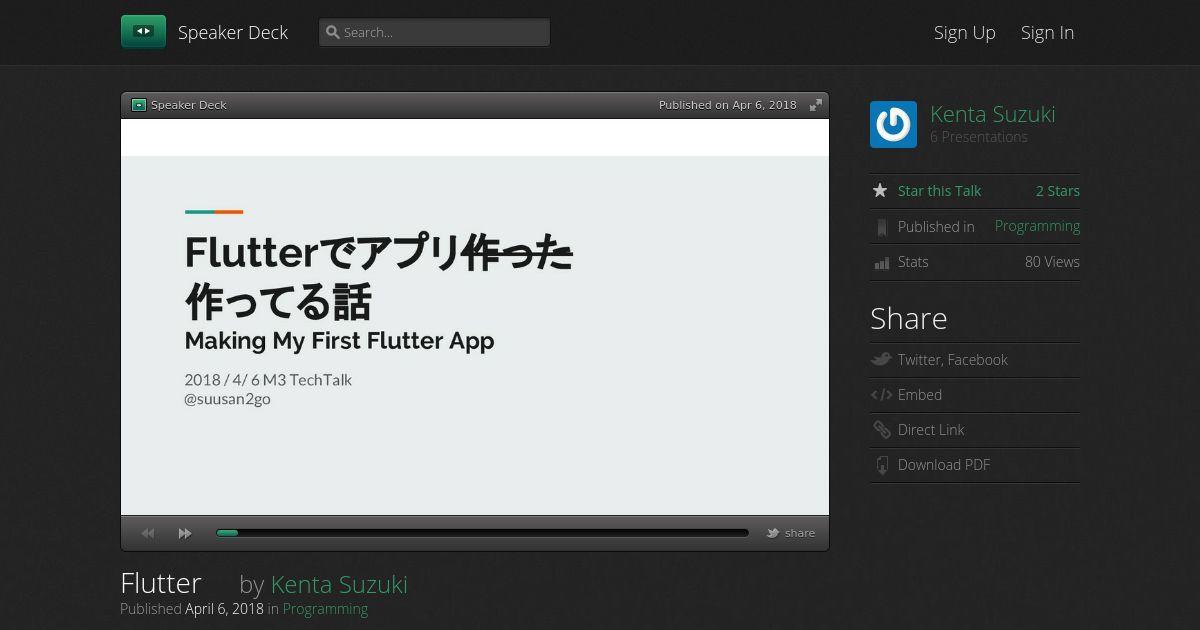This screenshot has width=1200, height=630.
Task: Open the Embed option
Action: click(920, 395)
